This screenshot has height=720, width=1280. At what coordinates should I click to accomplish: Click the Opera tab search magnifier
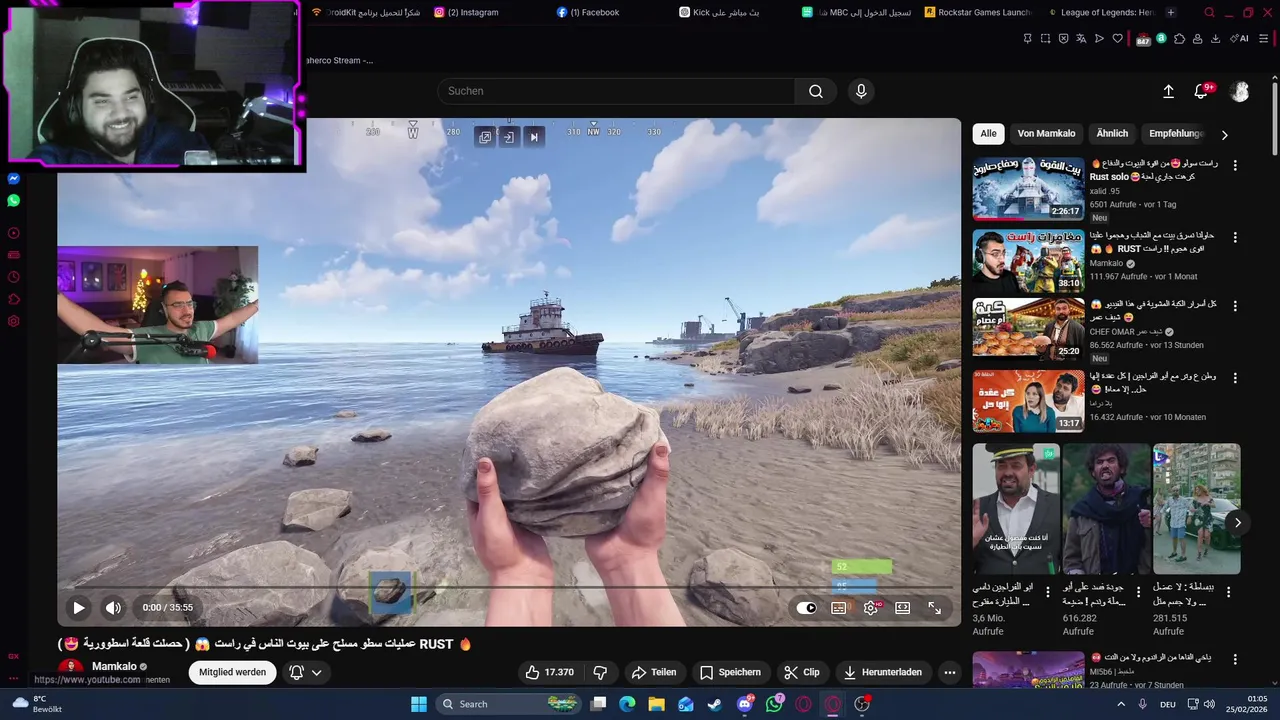(1209, 12)
